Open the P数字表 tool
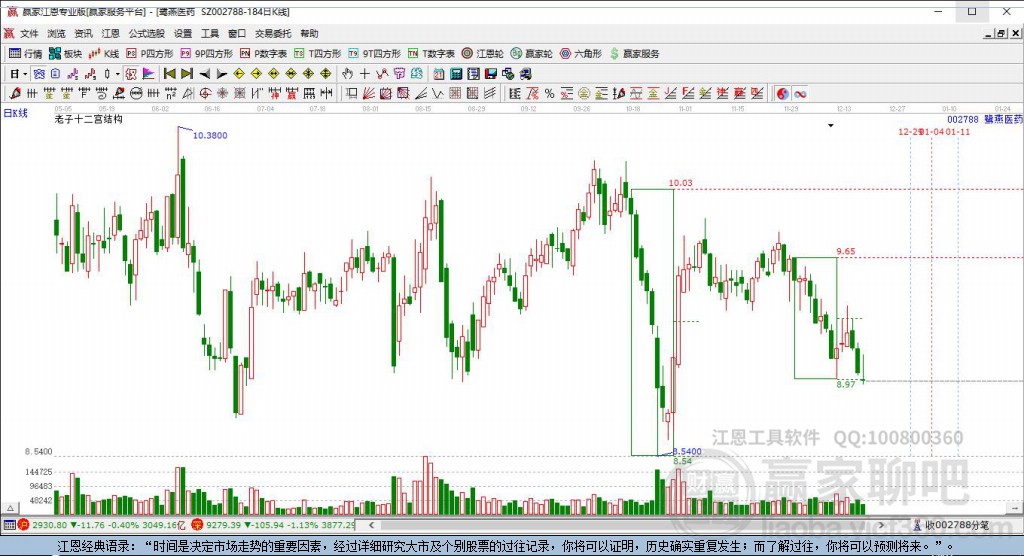The height and width of the screenshot is (556, 1024). (x=263, y=54)
